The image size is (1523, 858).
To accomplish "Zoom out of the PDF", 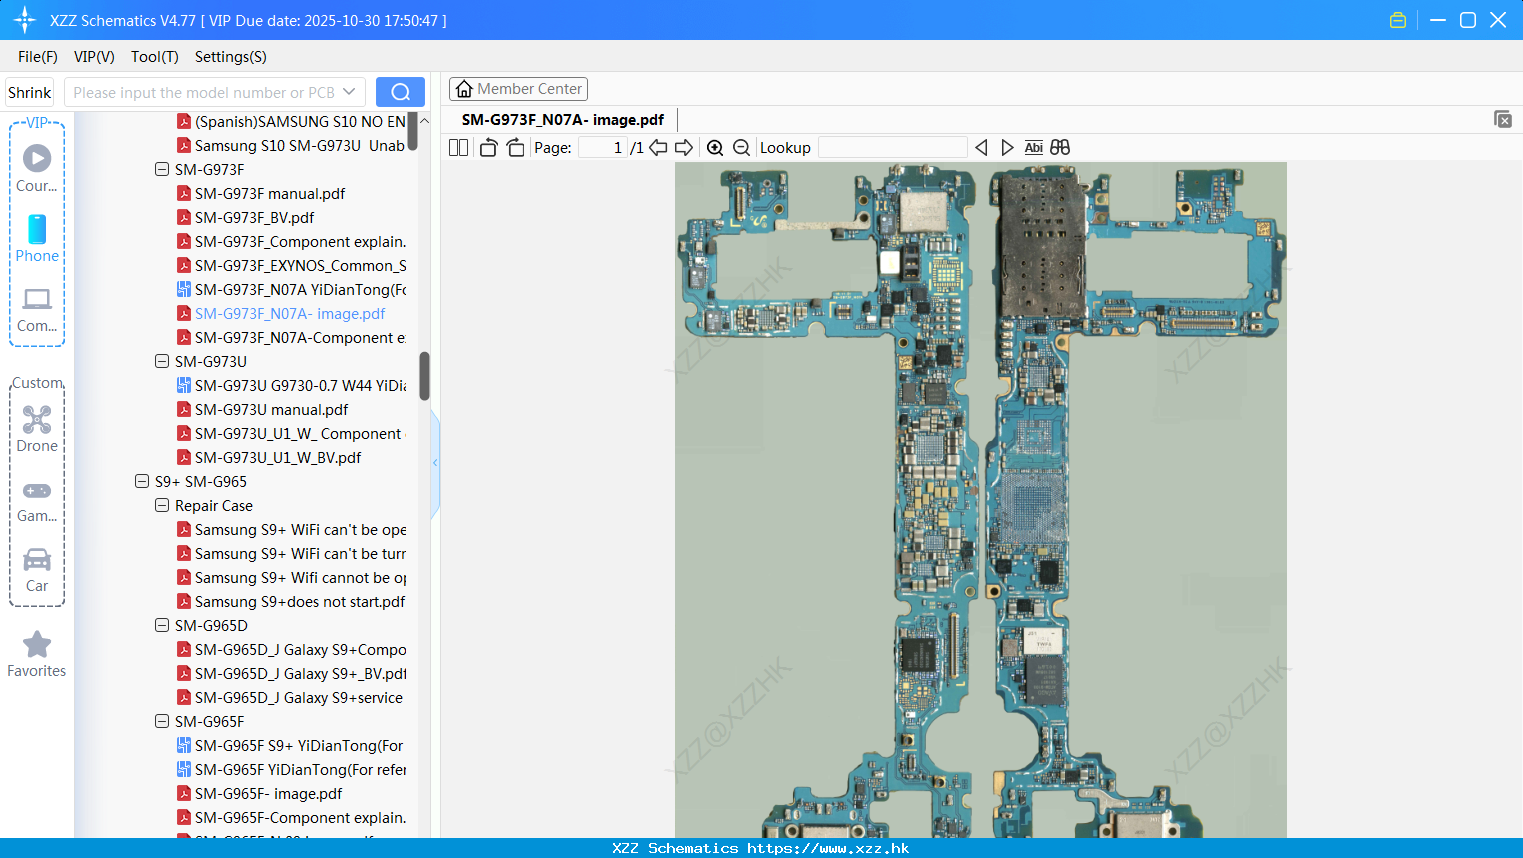I will pos(741,147).
